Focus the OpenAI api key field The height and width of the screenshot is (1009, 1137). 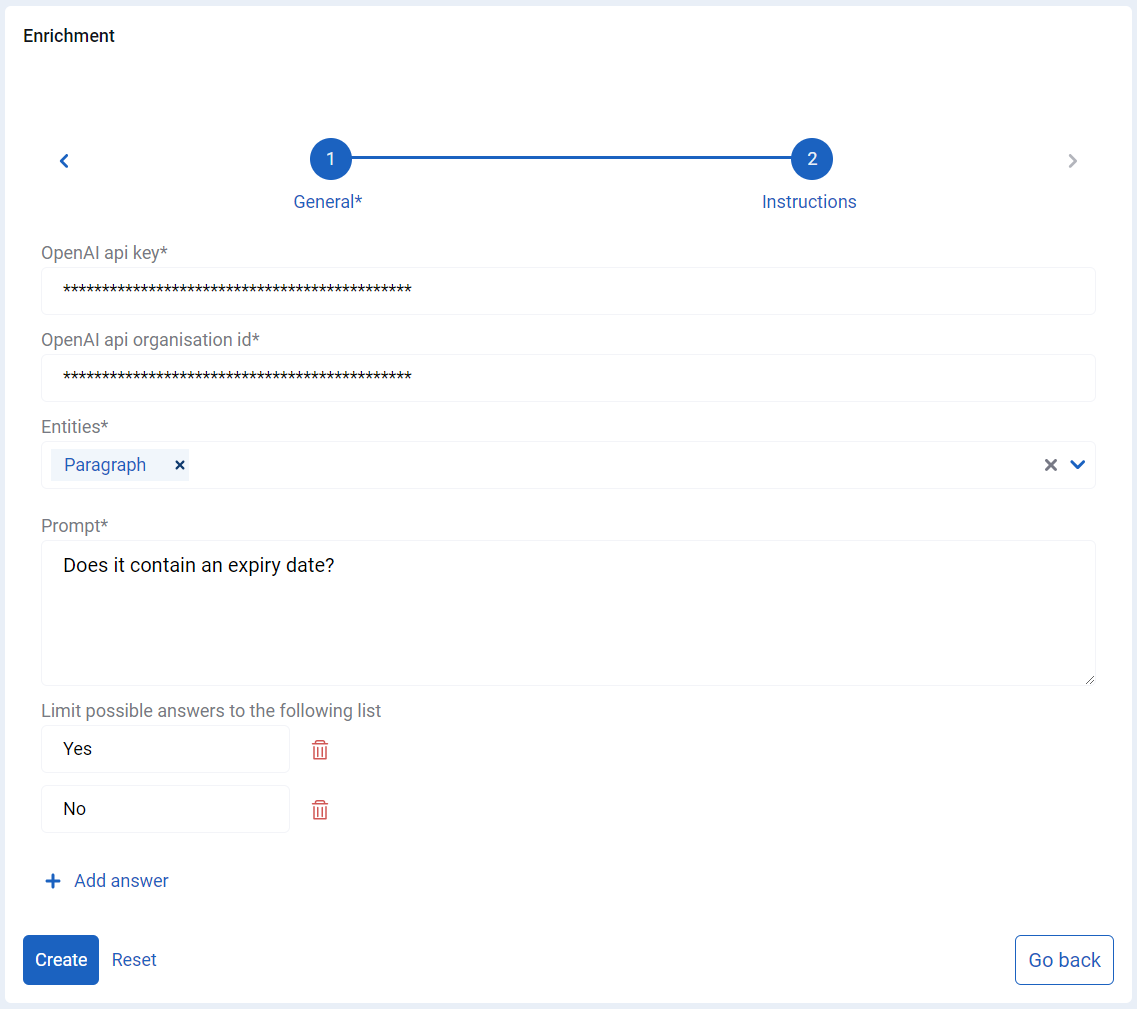coord(568,291)
